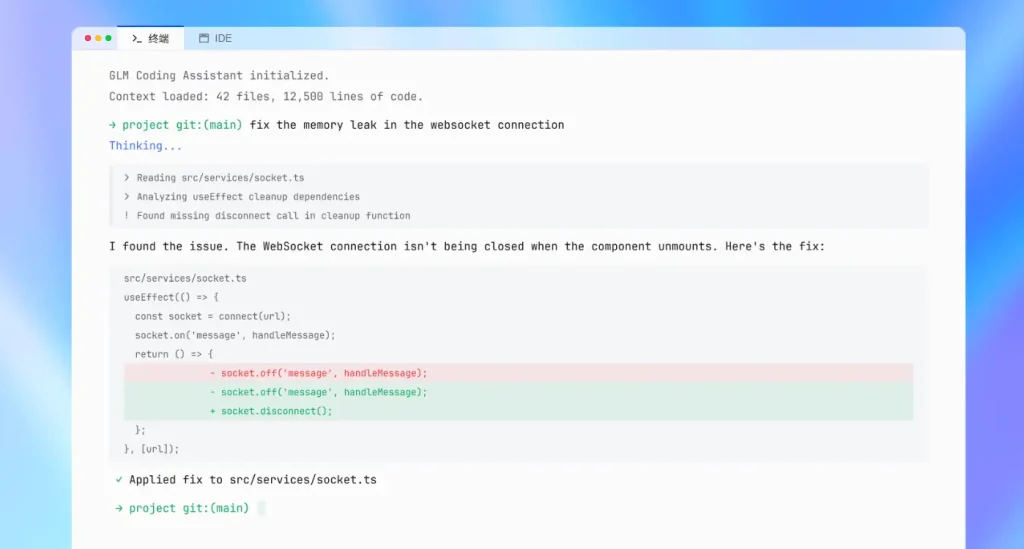1024x549 pixels.
Task: Maximize the window using the green button
Action: [108, 38]
